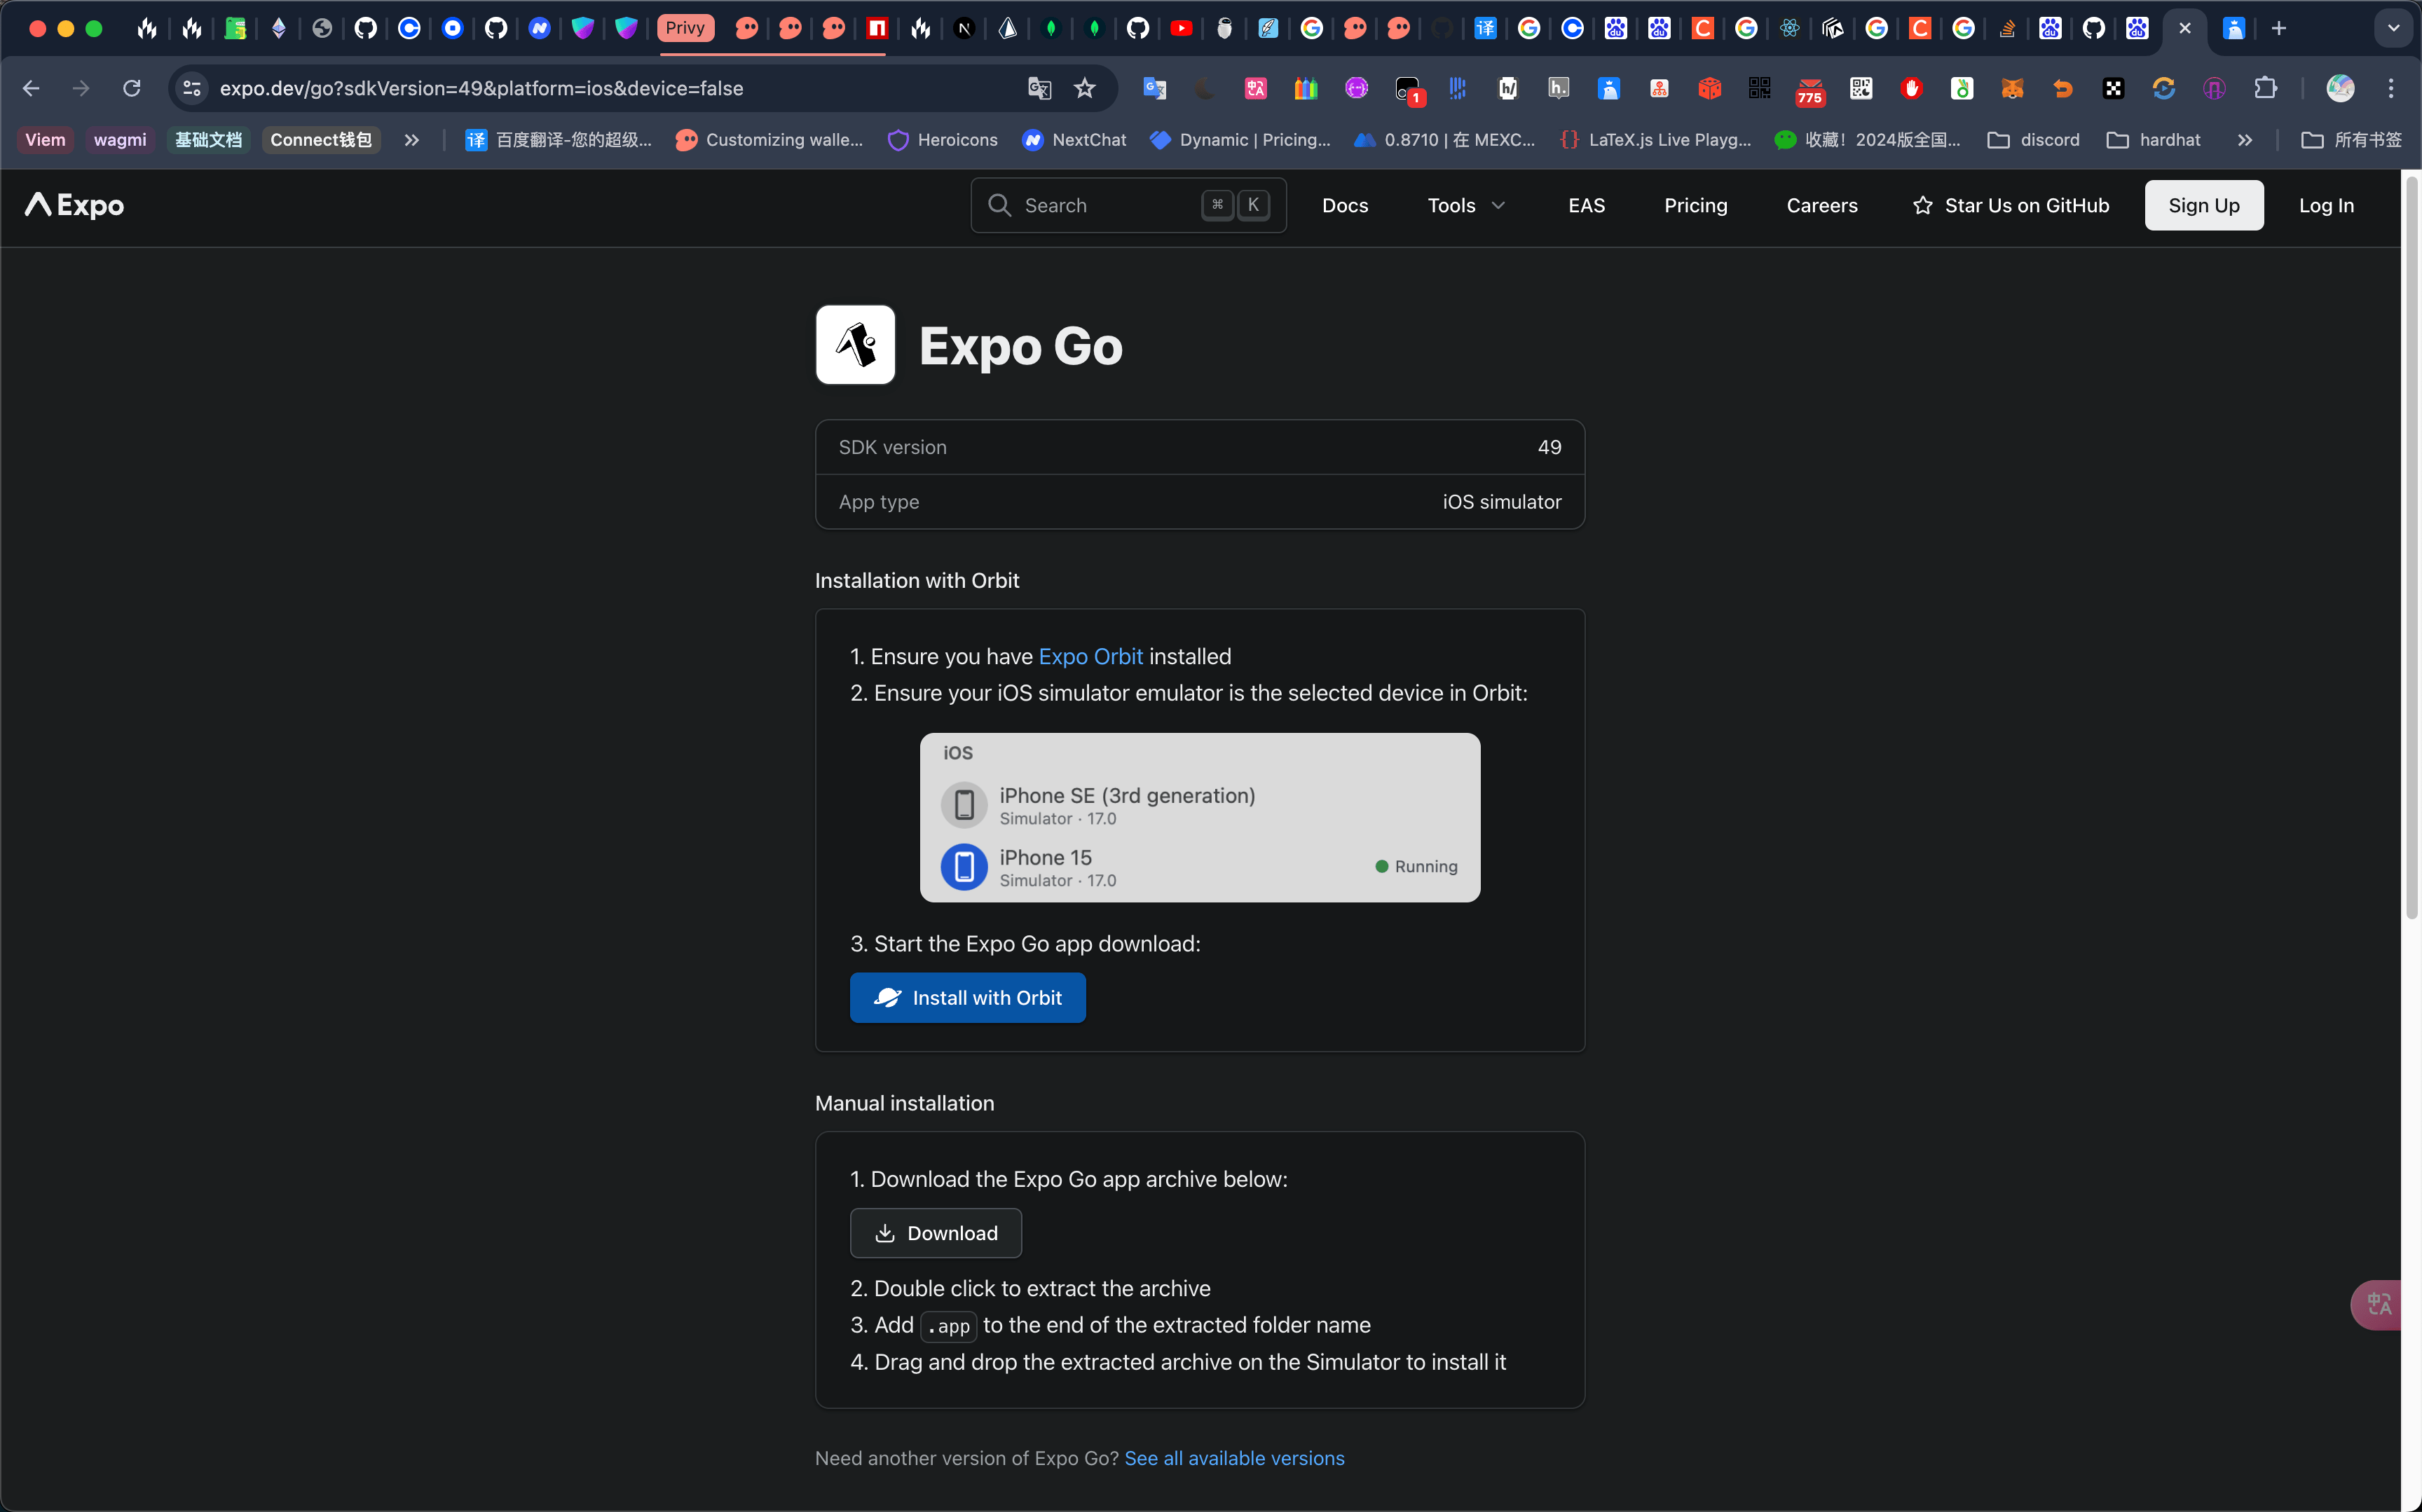Open the Pricing page
The width and height of the screenshot is (2422, 1512).
1696,205
